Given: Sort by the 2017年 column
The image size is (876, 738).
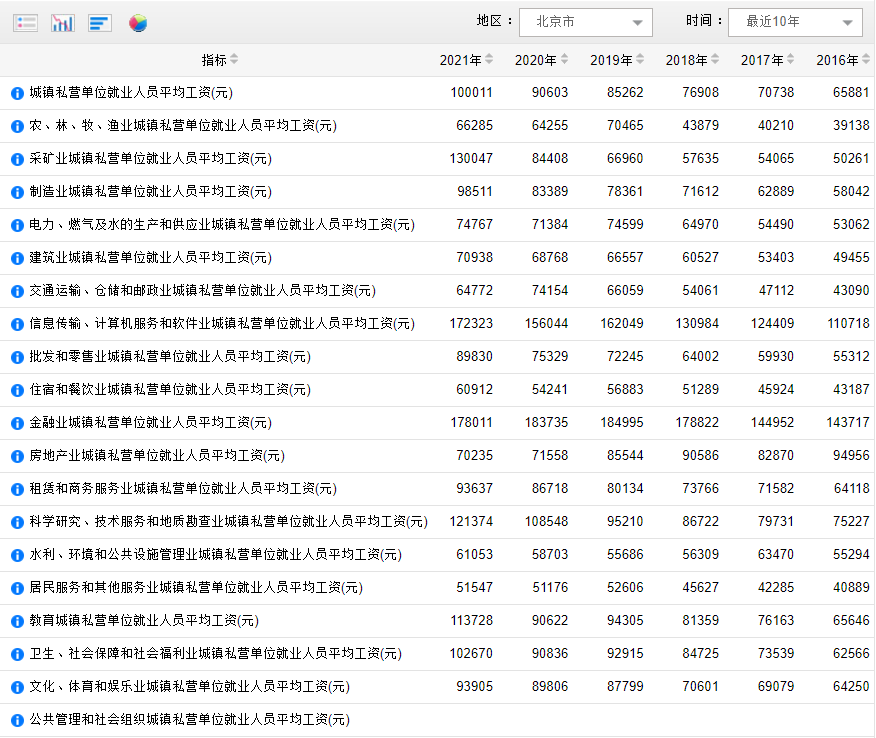Looking at the screenshot, I should coord(768,60).
